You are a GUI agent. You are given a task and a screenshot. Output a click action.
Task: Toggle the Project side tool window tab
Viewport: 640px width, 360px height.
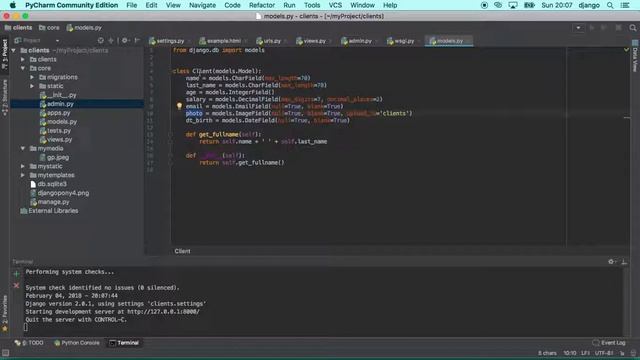click(5, 55)
